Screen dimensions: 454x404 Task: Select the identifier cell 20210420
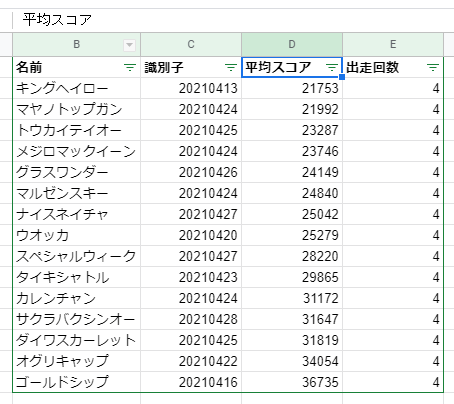(x=191, y=235)
